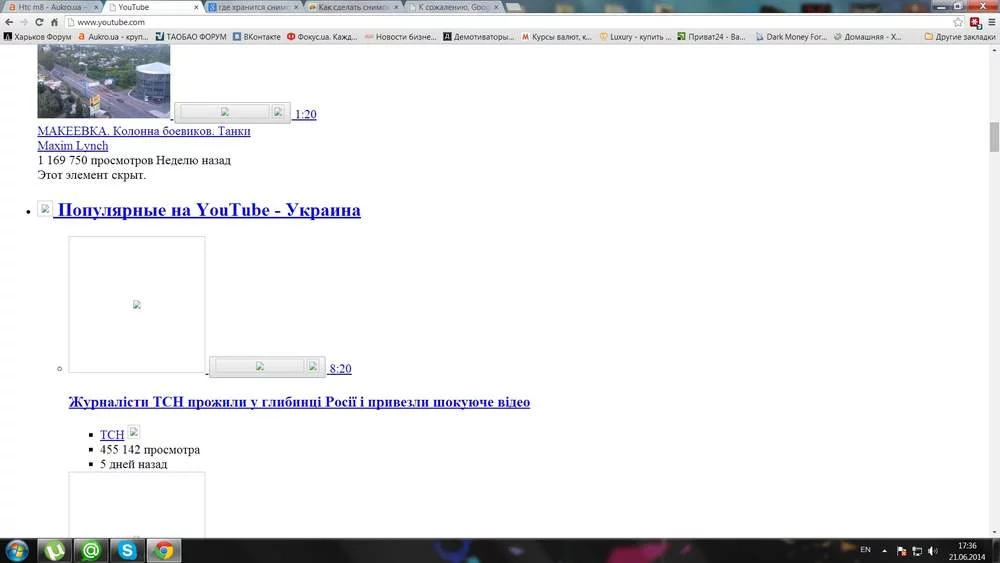Viewport: 1000px width, 563px height.
Task: Go back with the browser back arrow
Action: 9,22
